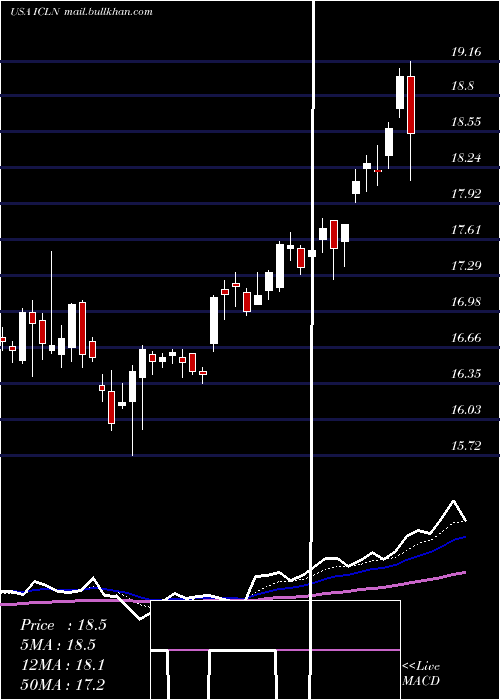Image resolution: width=500 pixels, height=700 pixels.
Task: Click the '<<Live MACD' label
Action: tap(421, 673)
